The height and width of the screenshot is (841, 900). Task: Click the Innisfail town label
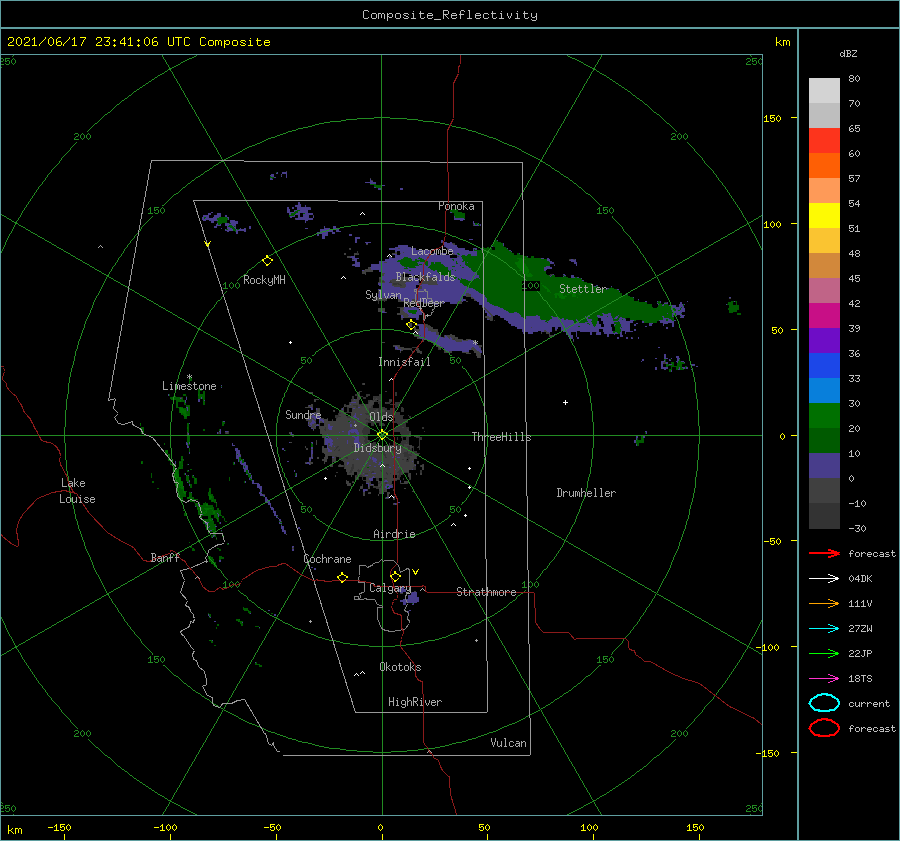(x=404, y=362)
